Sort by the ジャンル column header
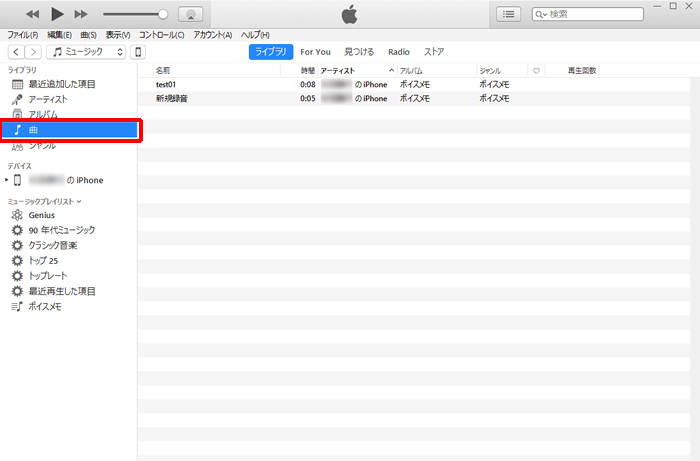The height and width of the screenshot is (461, 700). click(x=502, y=71)
